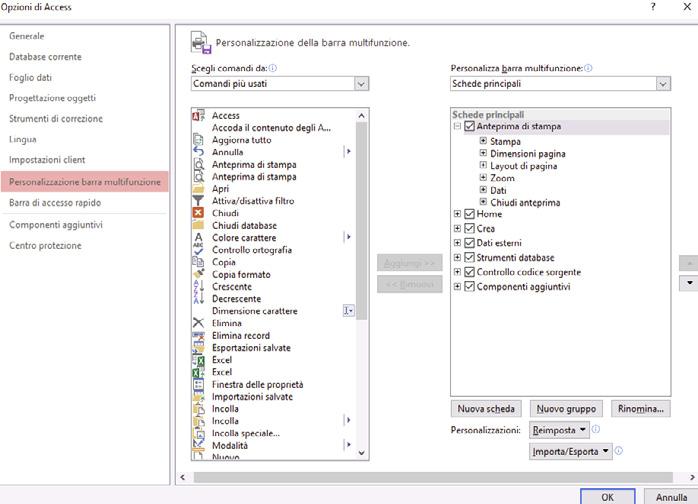
Task: Click the Importazioni salvate icon
Action: [198, 396]
